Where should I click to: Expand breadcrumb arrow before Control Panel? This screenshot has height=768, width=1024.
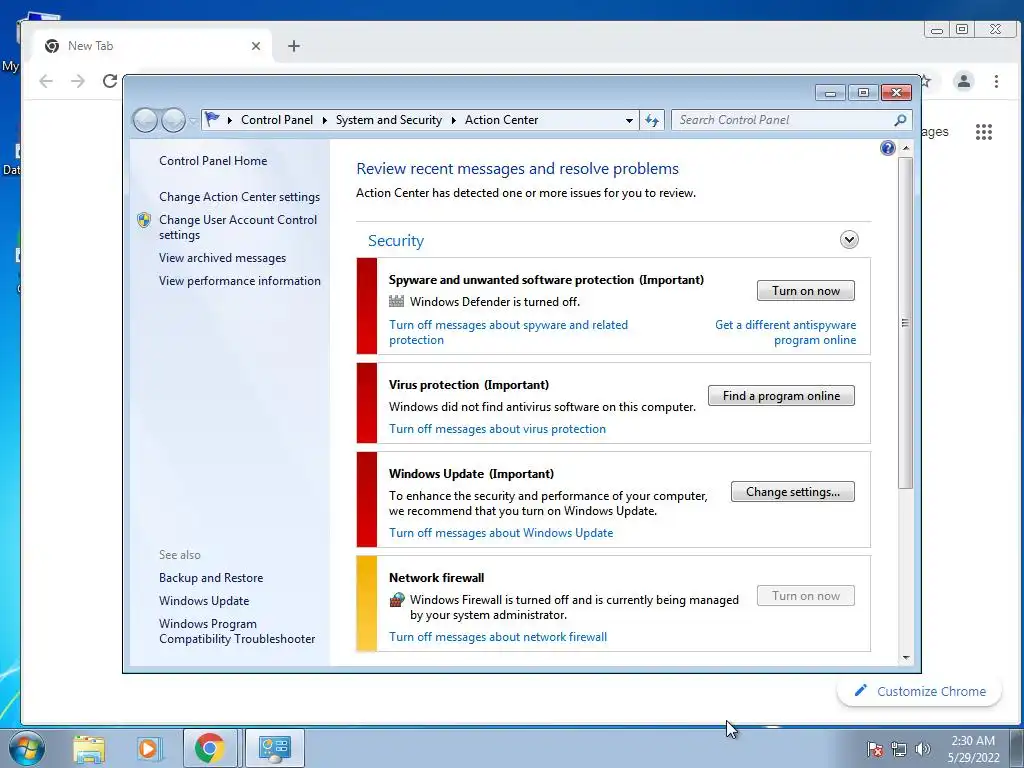tap(229, 120)
